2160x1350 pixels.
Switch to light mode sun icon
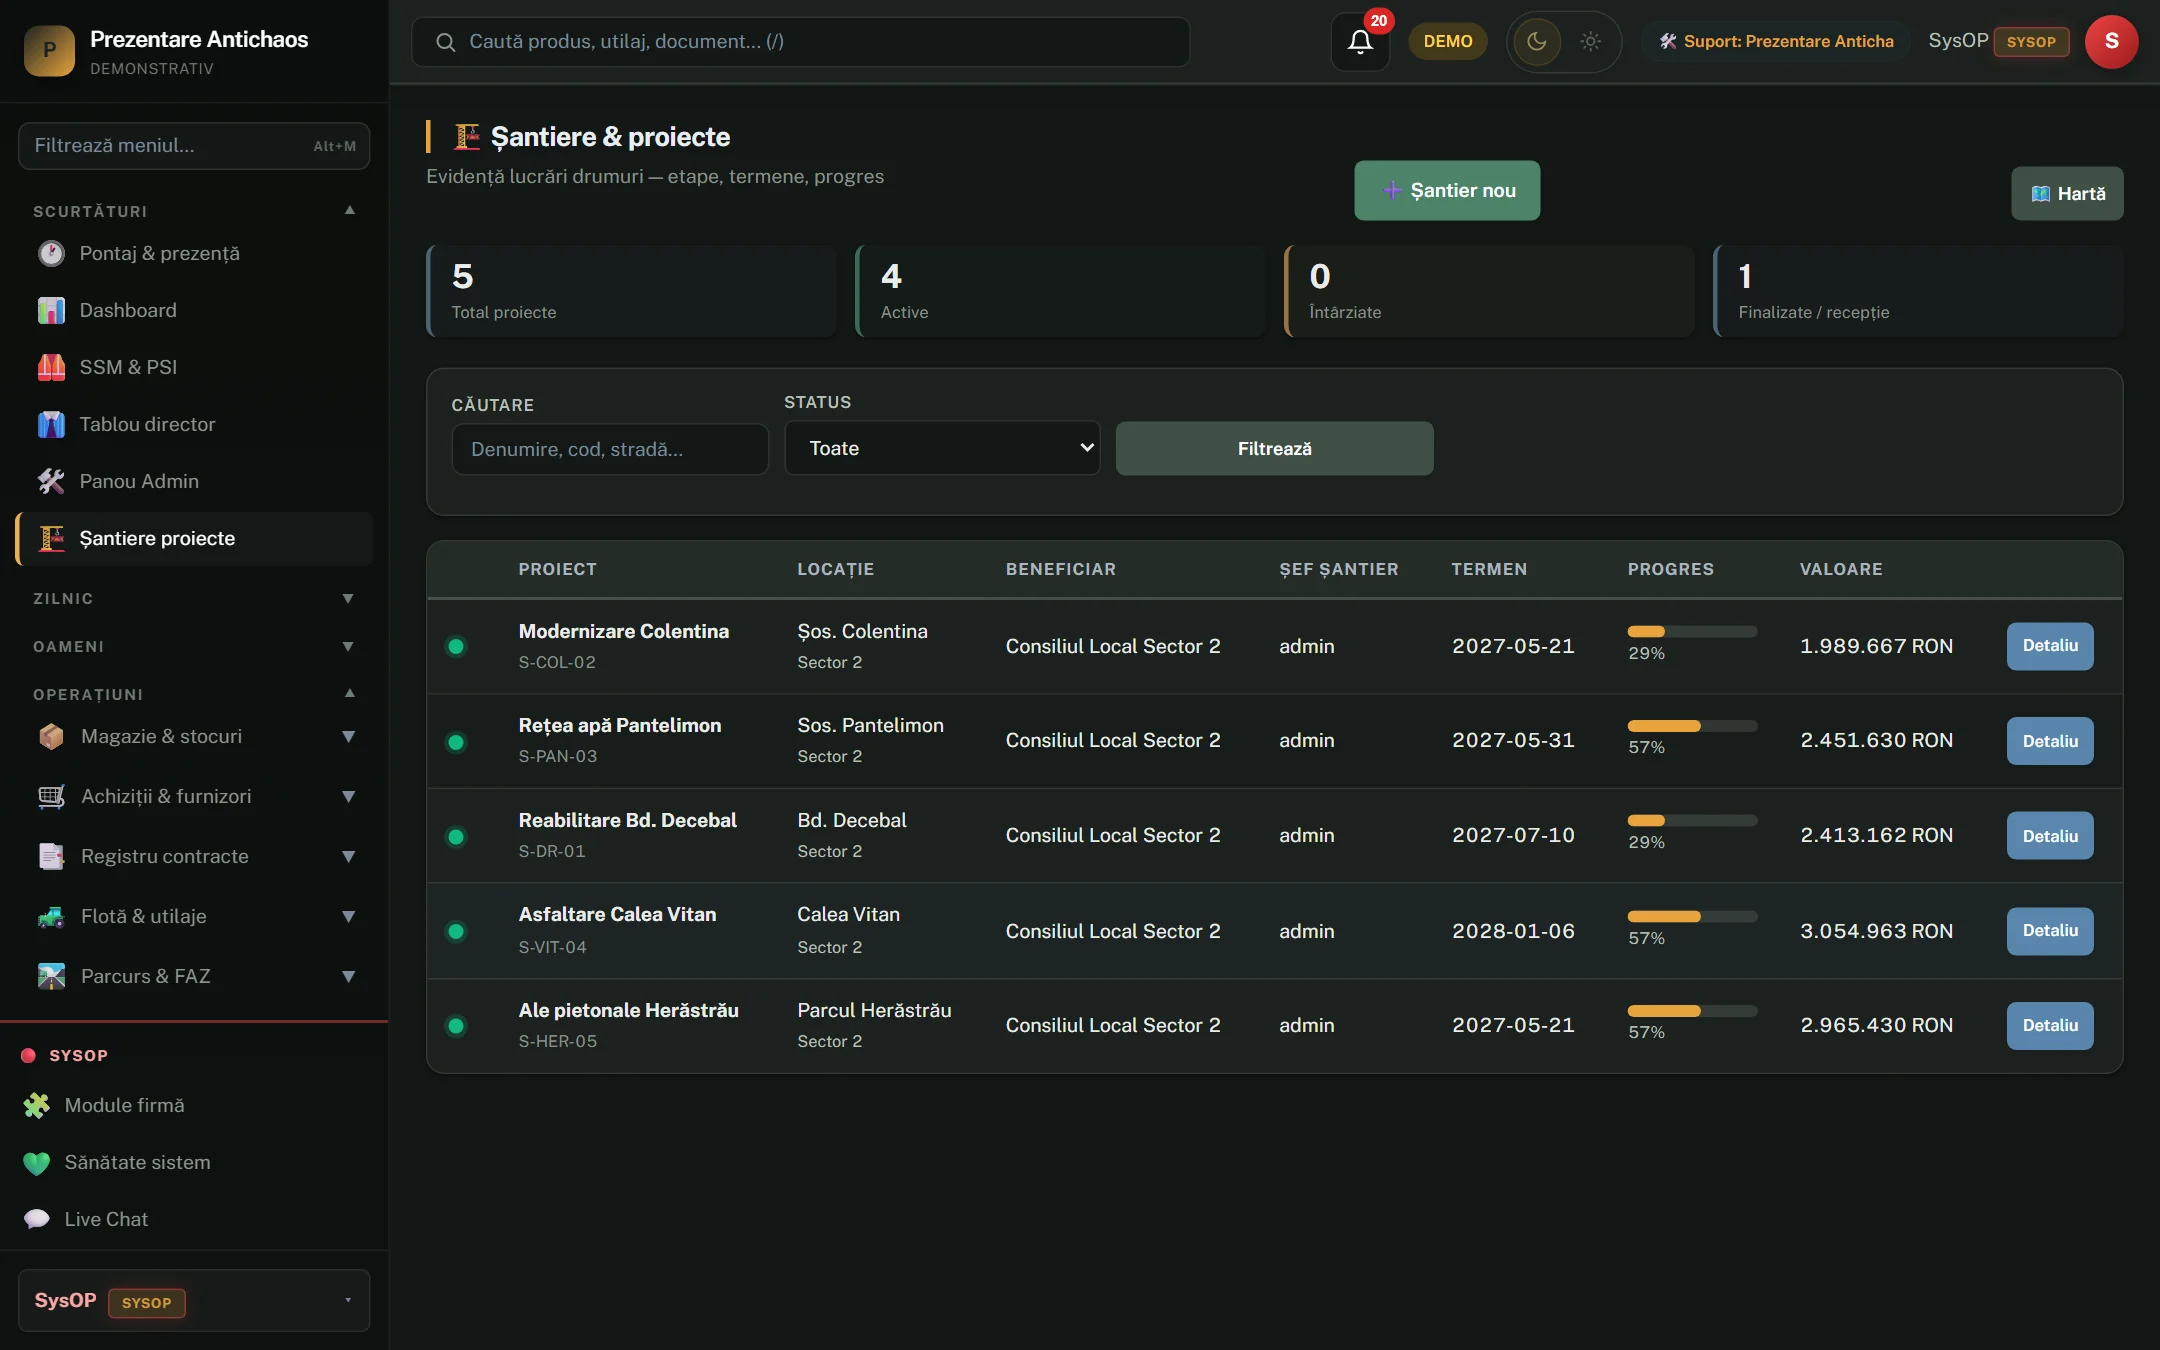point(1590,42)
